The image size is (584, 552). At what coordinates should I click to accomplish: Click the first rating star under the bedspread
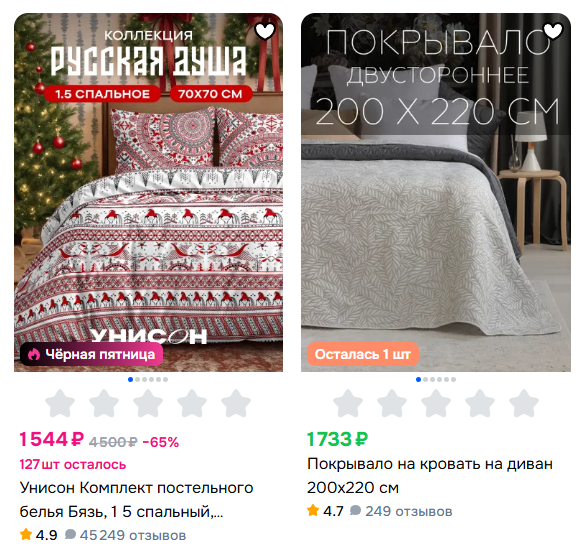[348, 403]
